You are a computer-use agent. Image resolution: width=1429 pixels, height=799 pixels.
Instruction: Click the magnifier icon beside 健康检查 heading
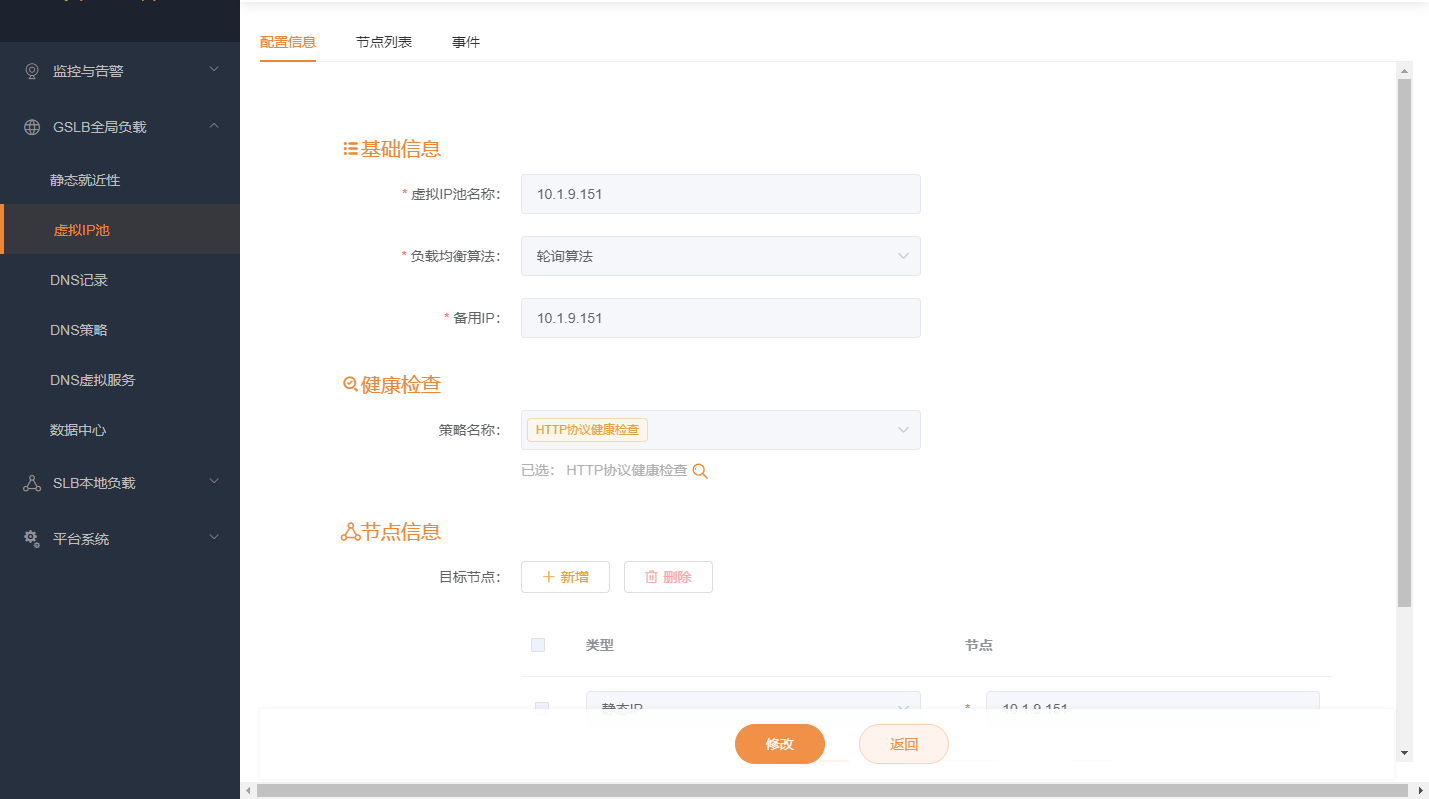(348, 383)
